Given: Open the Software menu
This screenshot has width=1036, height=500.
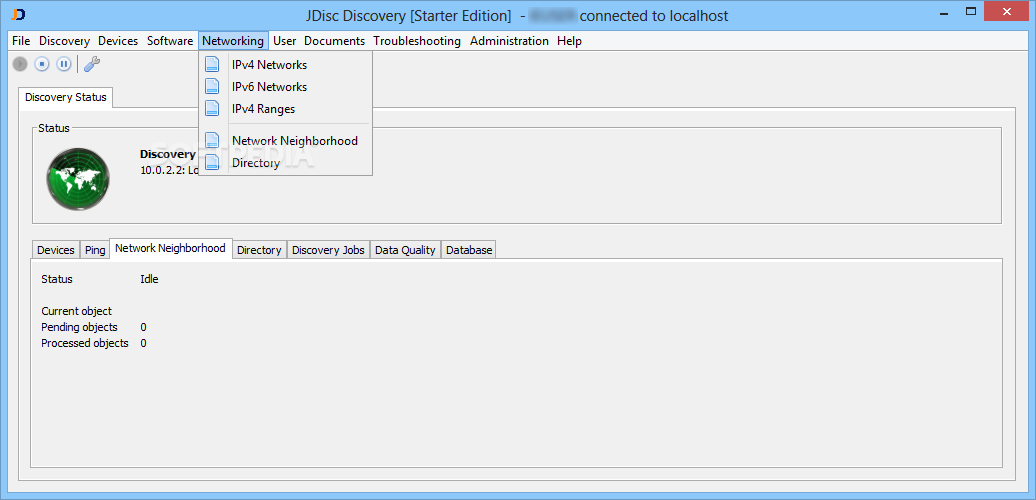Looking at the screenshot, I should coord(170,41).
